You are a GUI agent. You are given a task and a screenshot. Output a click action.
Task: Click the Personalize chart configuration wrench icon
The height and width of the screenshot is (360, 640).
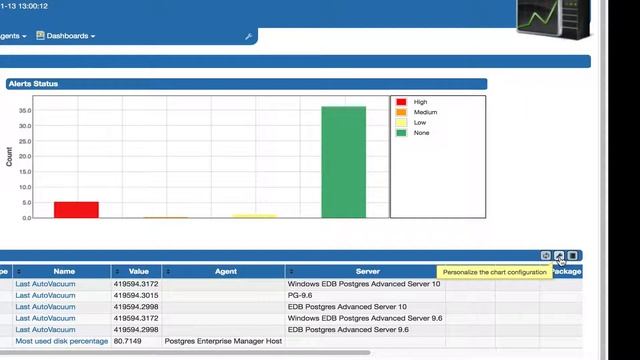(x=559, y=256)
